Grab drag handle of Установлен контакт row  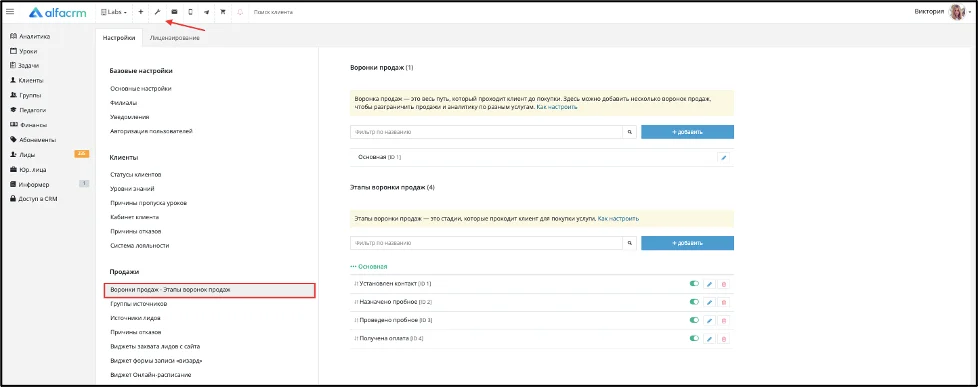[x=356, y=284]
